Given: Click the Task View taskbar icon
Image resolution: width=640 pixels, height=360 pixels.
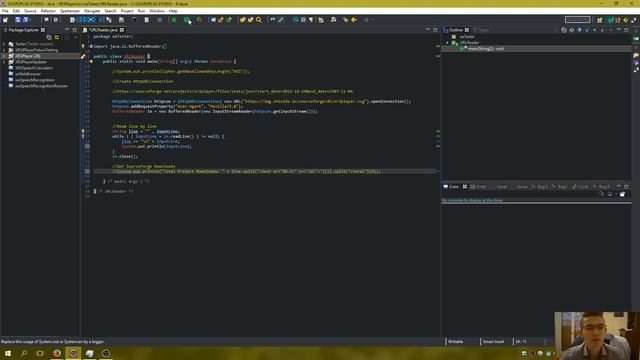Looking at the screenshot, I should pyautogui.click(x=40, y=353).
